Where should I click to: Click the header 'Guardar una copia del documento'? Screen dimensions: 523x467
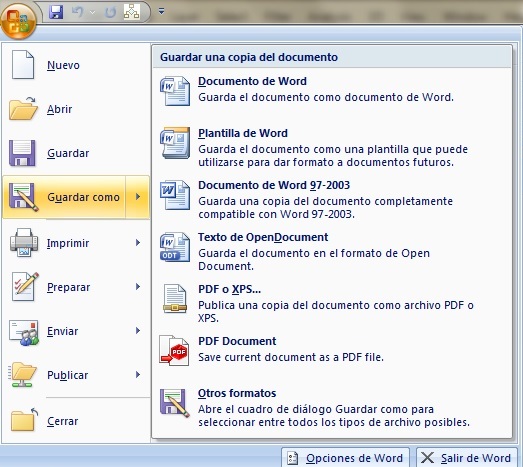249,57
